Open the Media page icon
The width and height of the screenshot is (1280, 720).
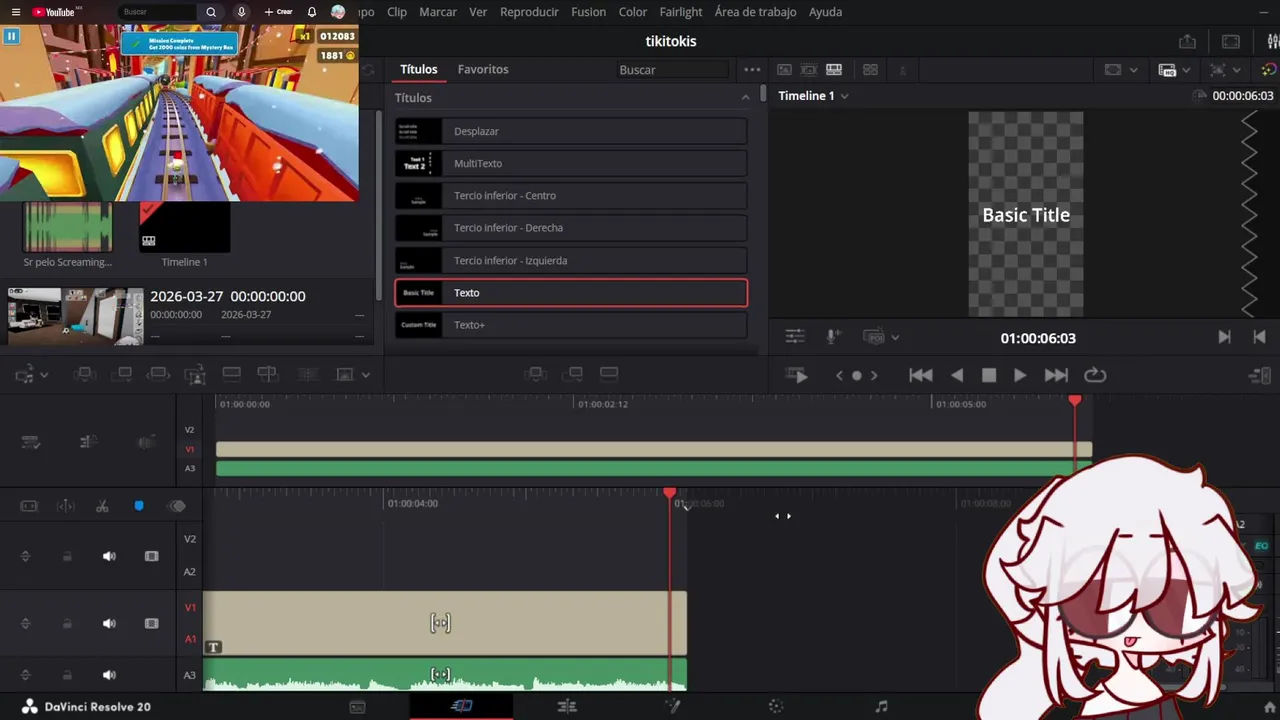(357, 707)
